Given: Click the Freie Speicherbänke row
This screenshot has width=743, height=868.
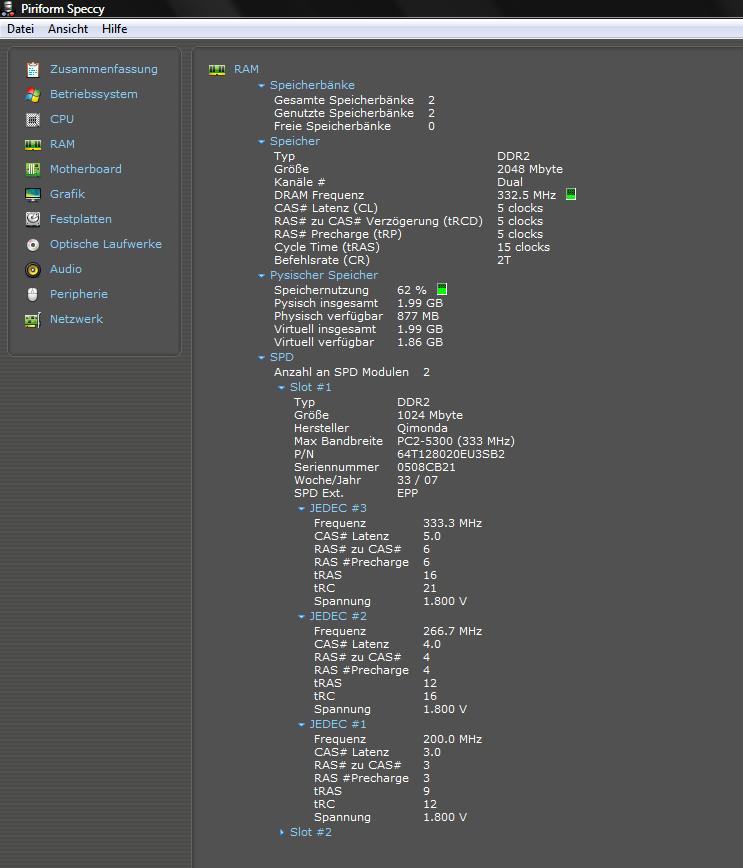Looking at the screenshot, I should pos(354,126).
